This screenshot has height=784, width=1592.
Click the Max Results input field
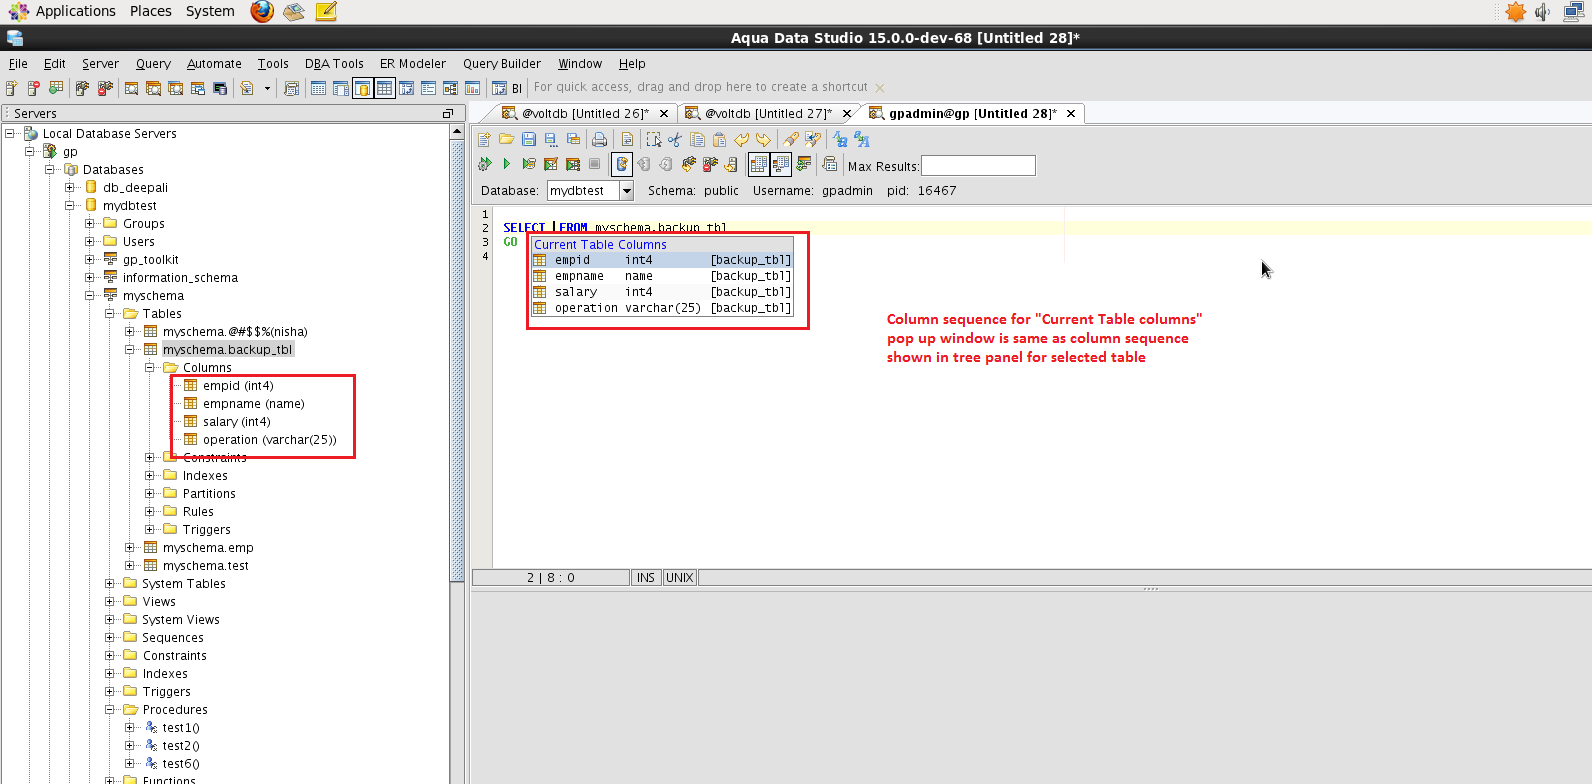978,166
